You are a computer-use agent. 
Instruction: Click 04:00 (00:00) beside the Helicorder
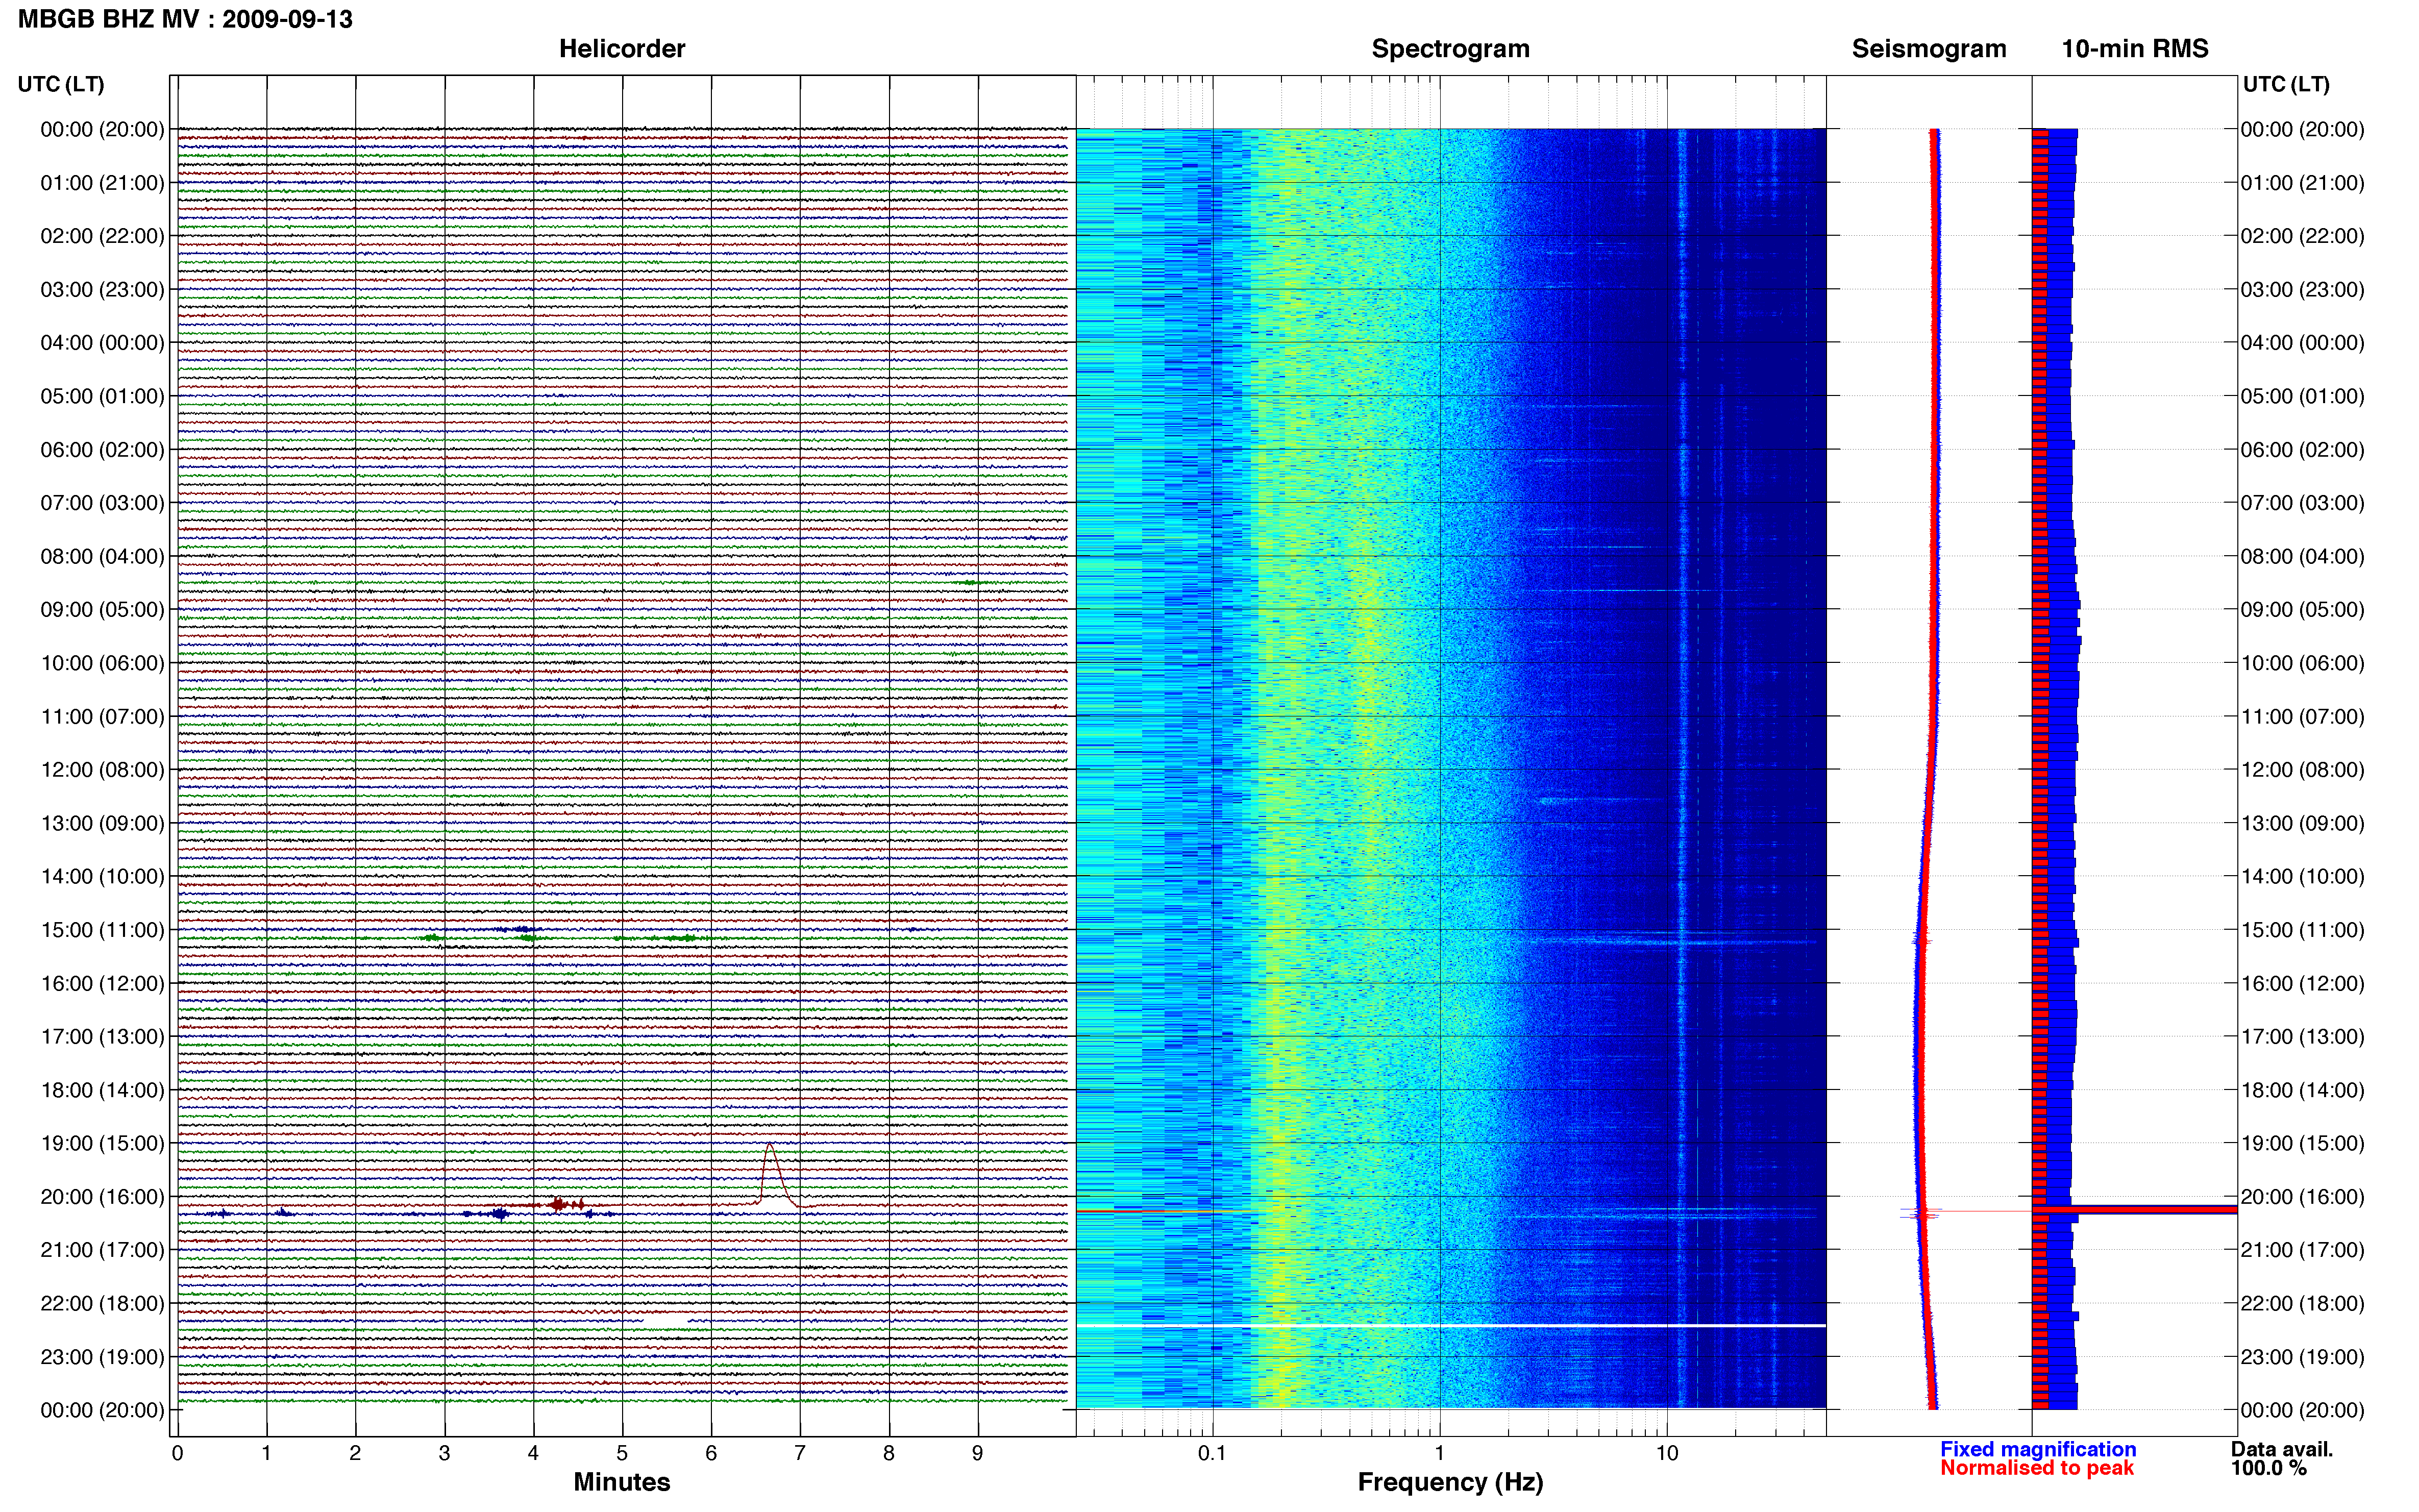(102, 343)
